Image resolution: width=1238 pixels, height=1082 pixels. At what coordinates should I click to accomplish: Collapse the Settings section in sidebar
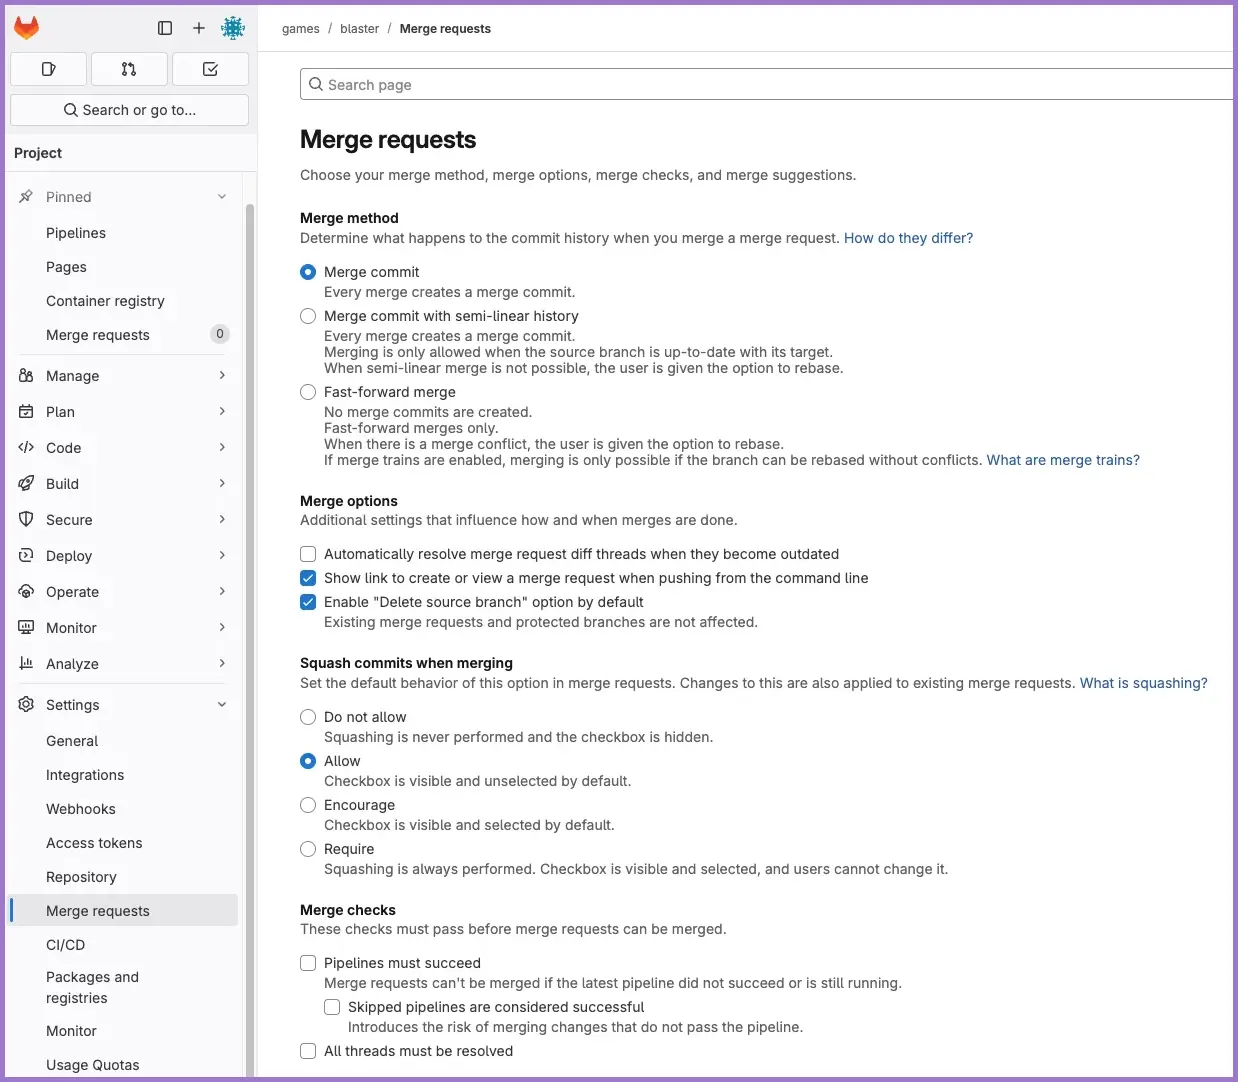(x=222, y=705)
